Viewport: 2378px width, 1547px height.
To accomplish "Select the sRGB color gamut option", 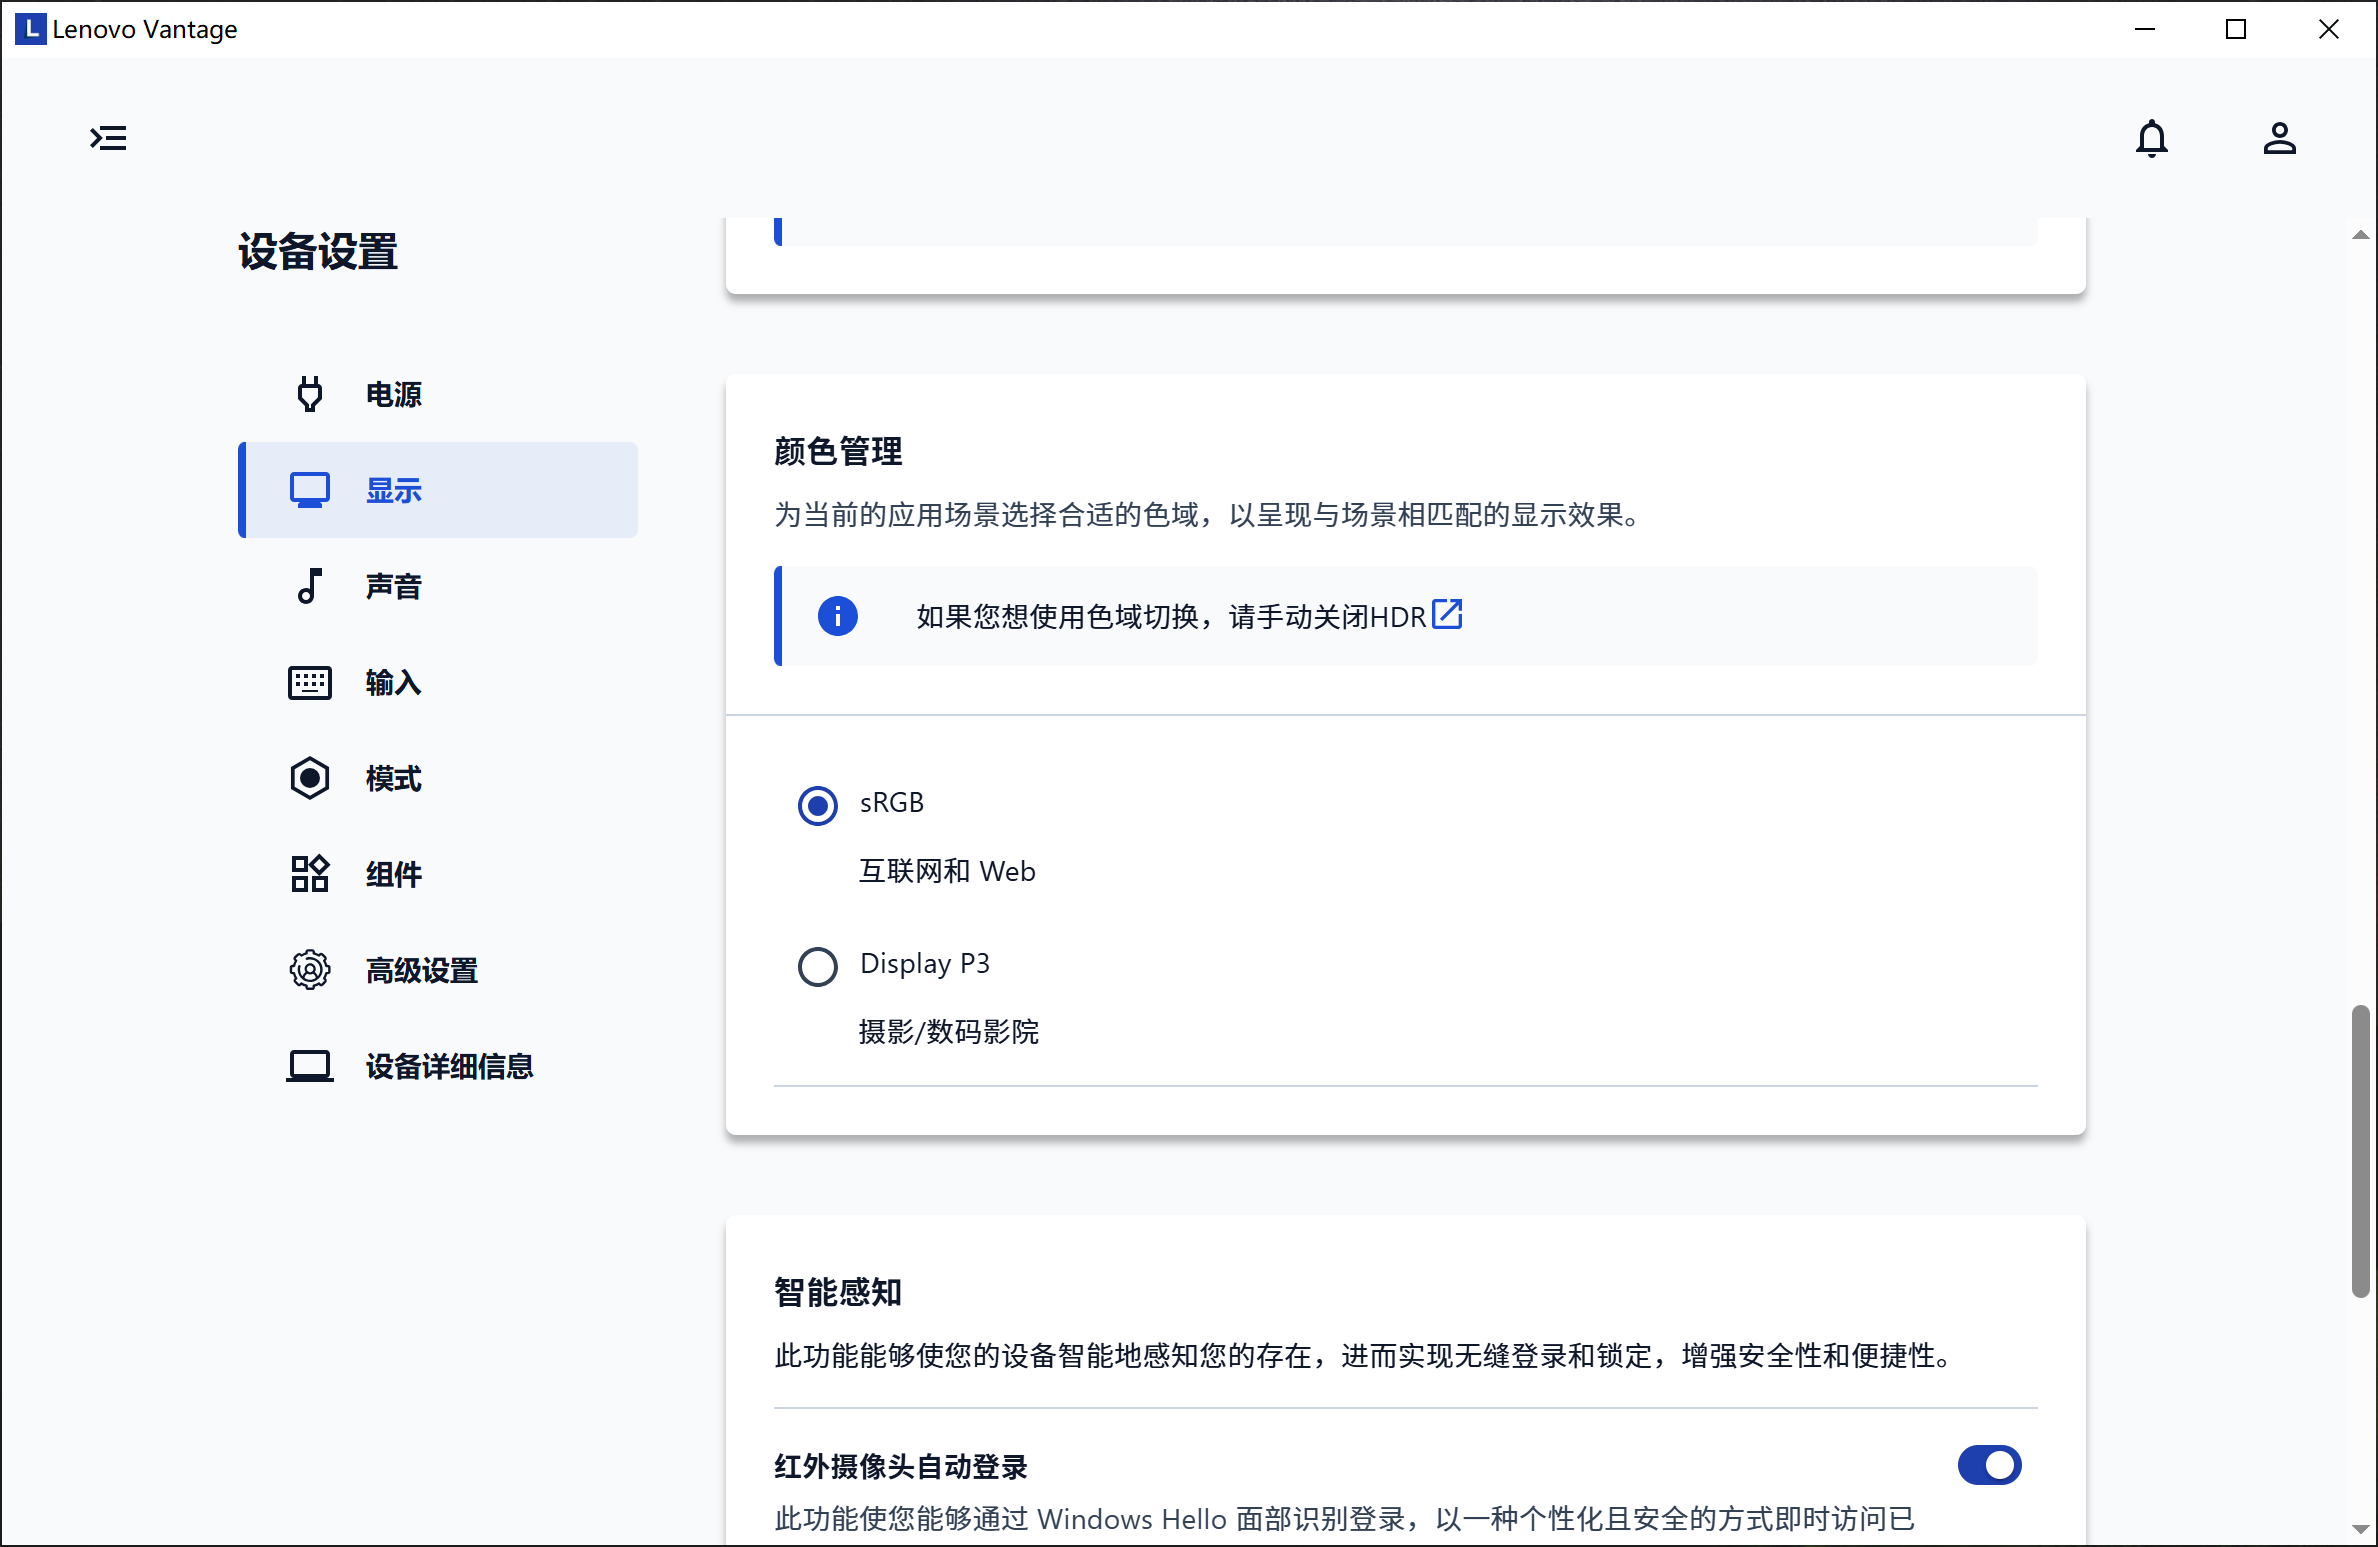I will point(818,805).
